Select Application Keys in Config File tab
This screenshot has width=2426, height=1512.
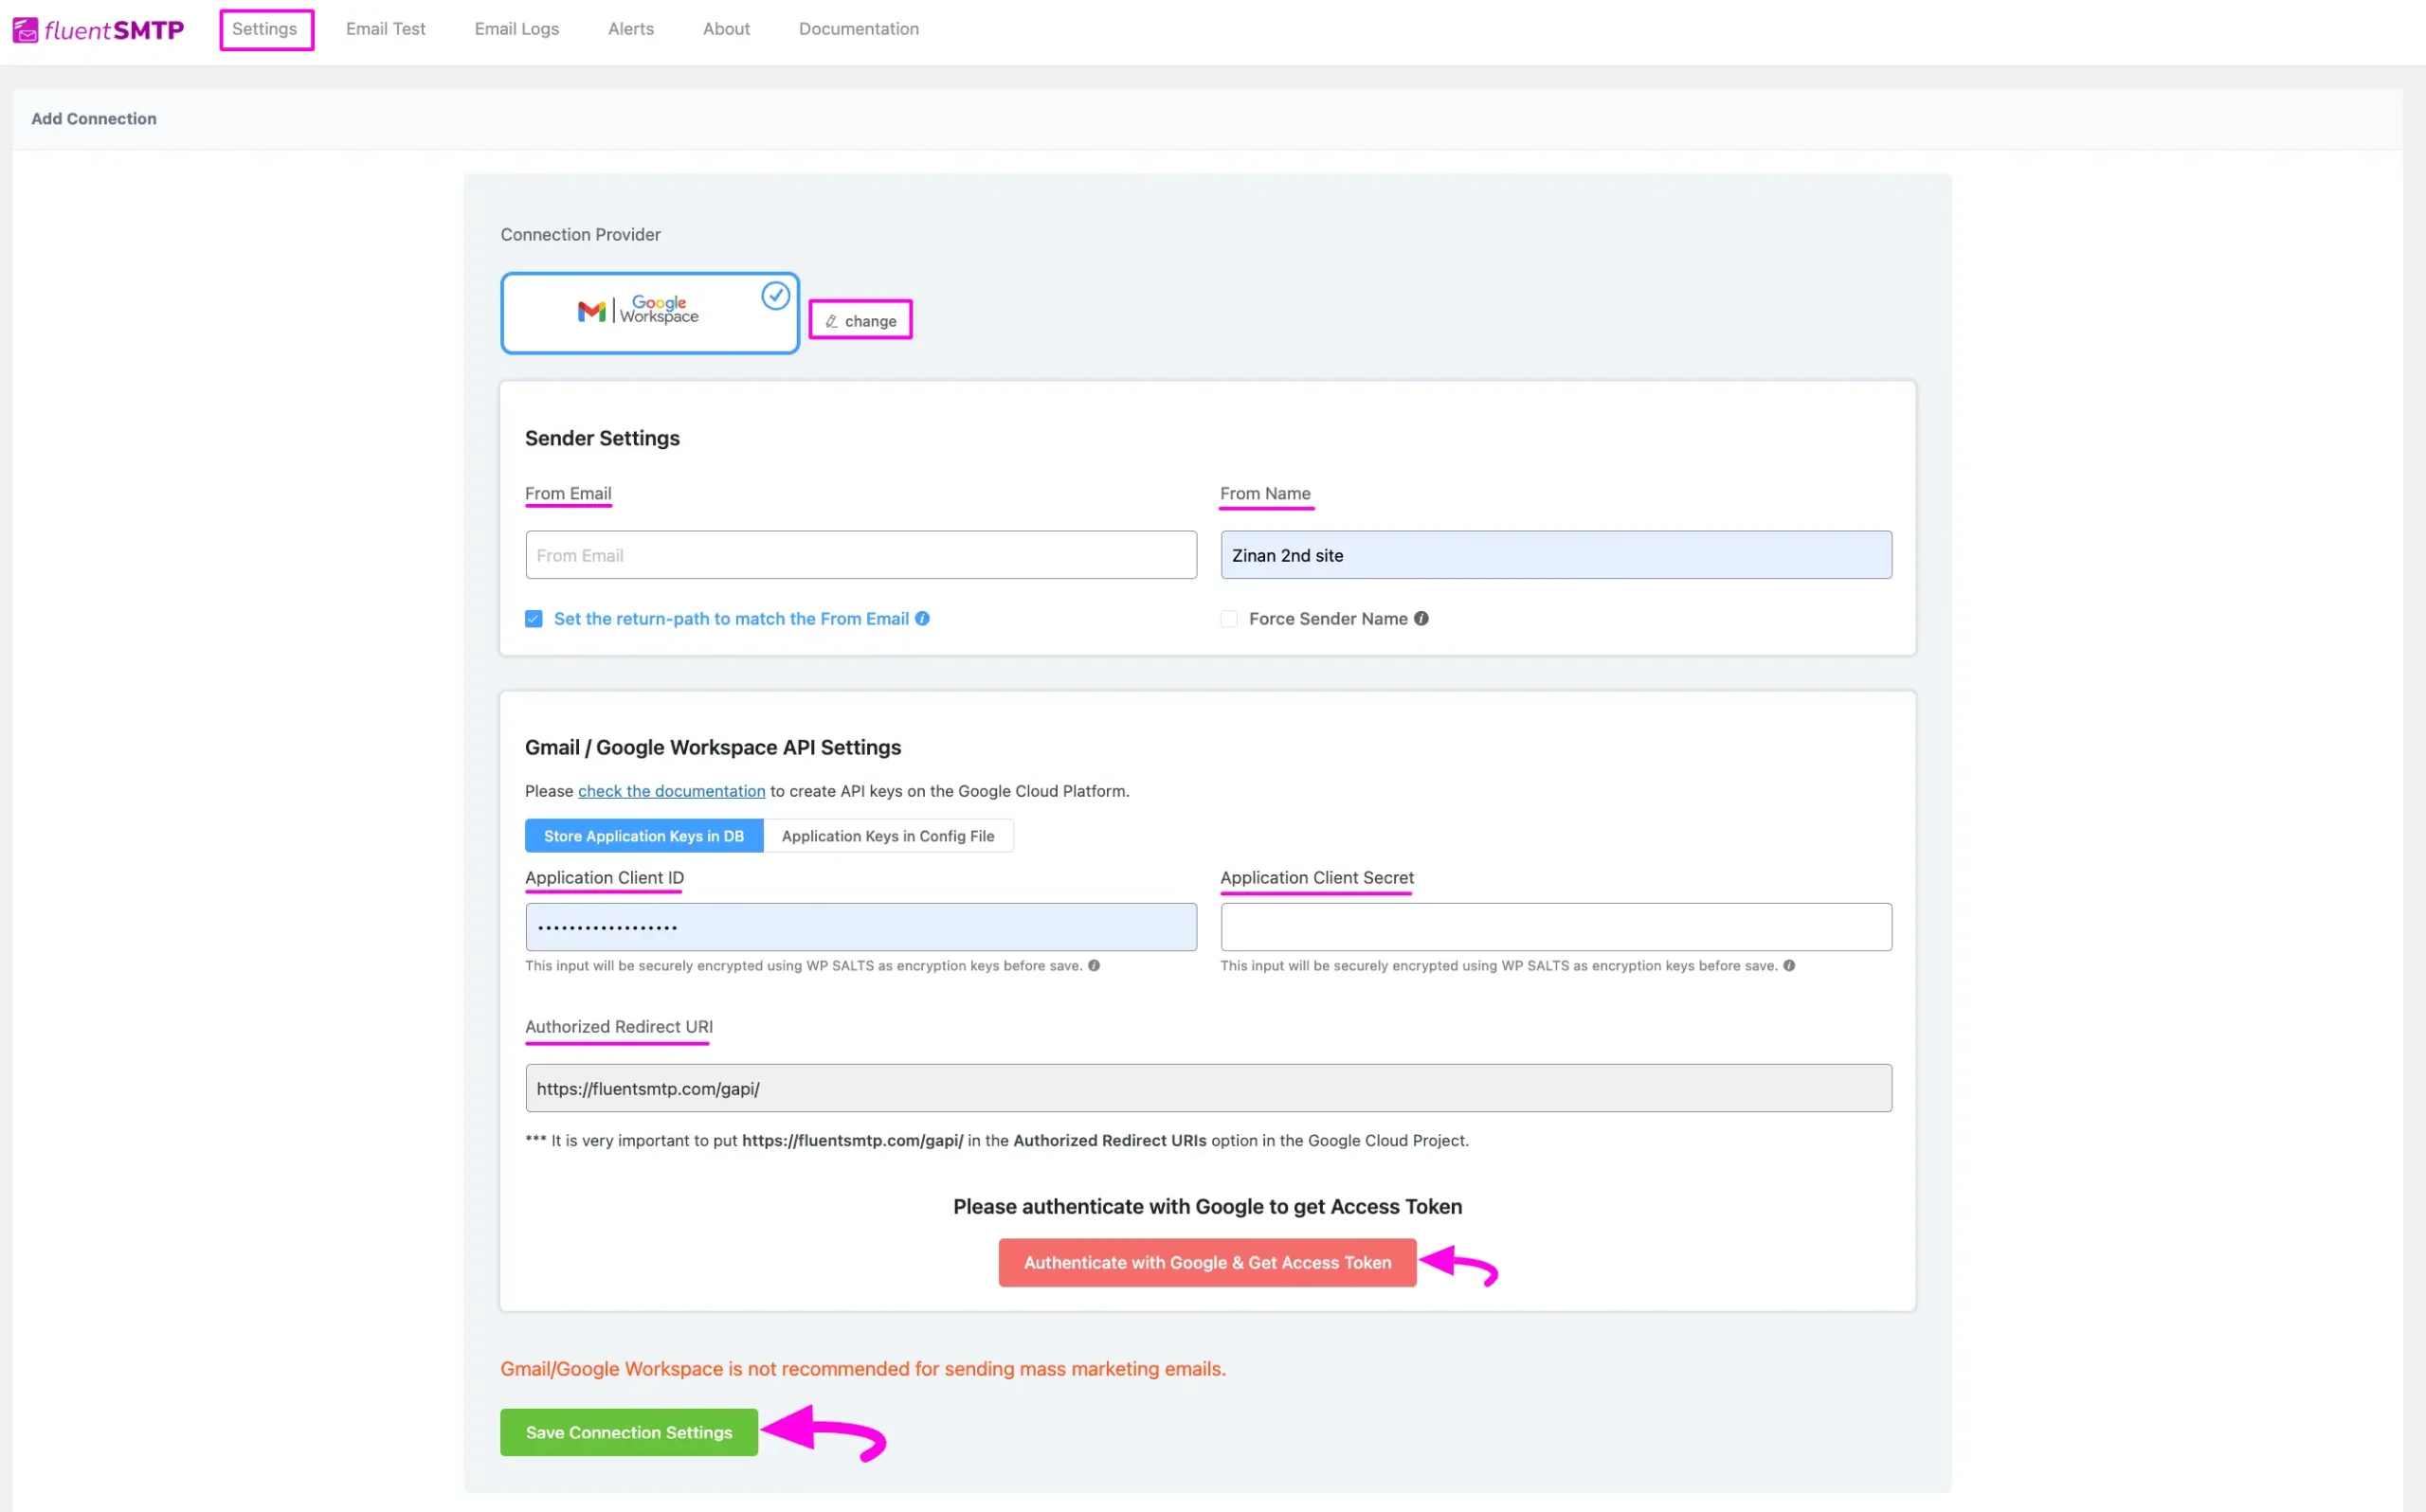click(888, 837)
